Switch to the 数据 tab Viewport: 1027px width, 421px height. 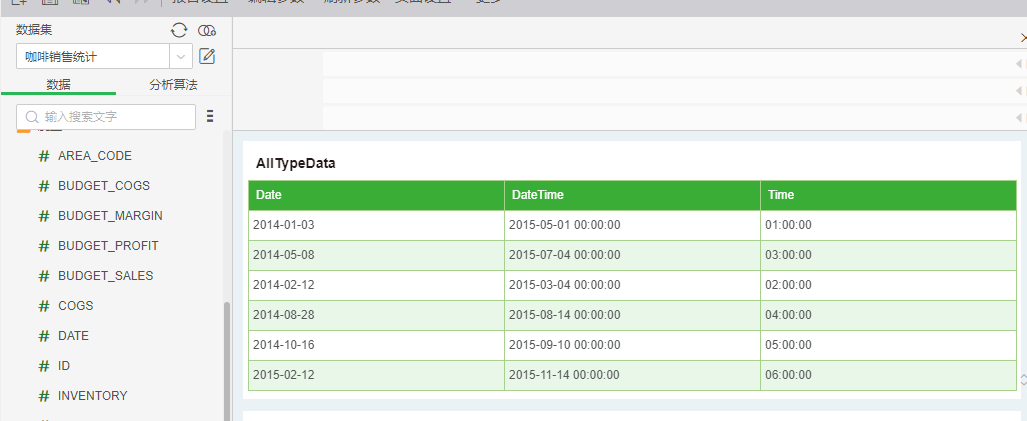pos(58,84)
